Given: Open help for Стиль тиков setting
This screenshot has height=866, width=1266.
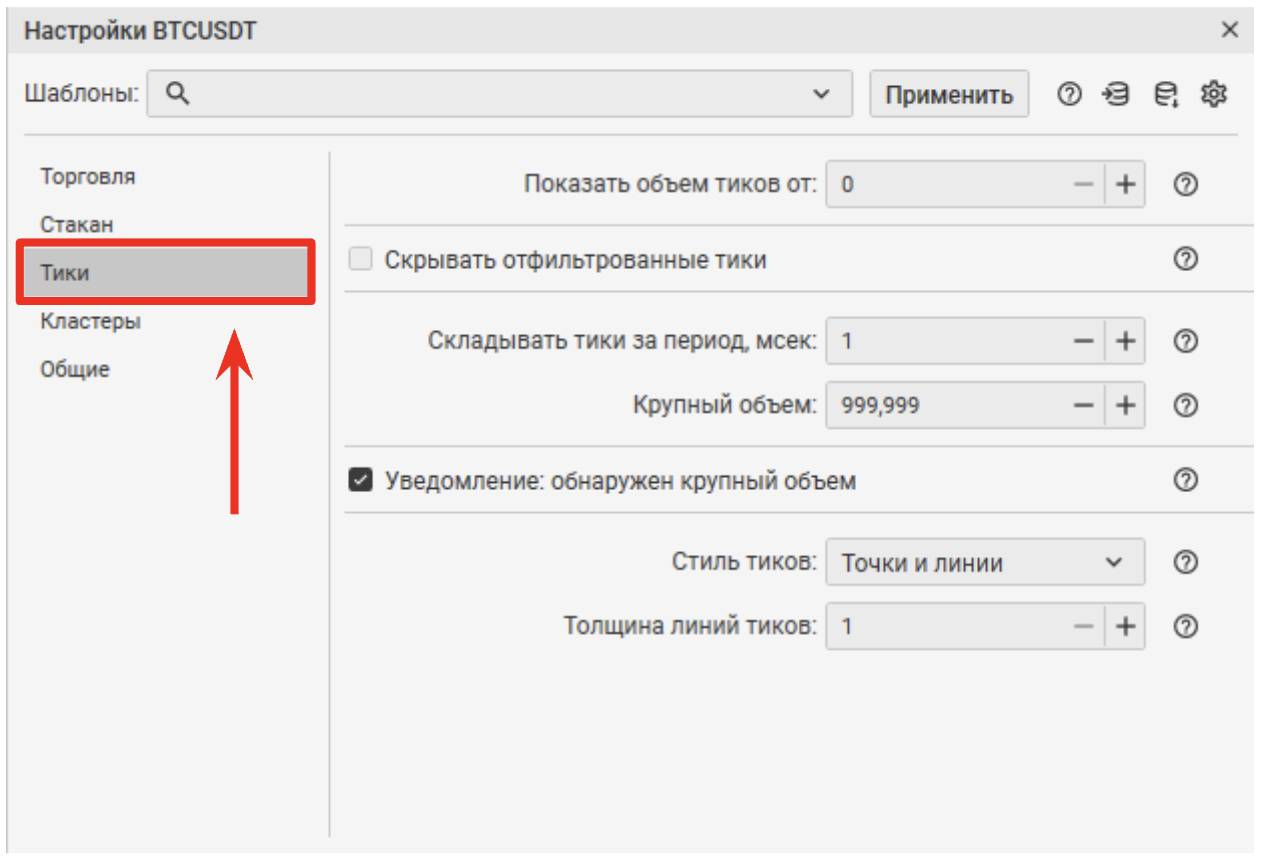Looking at the screenshot, I should [1185, 562].
